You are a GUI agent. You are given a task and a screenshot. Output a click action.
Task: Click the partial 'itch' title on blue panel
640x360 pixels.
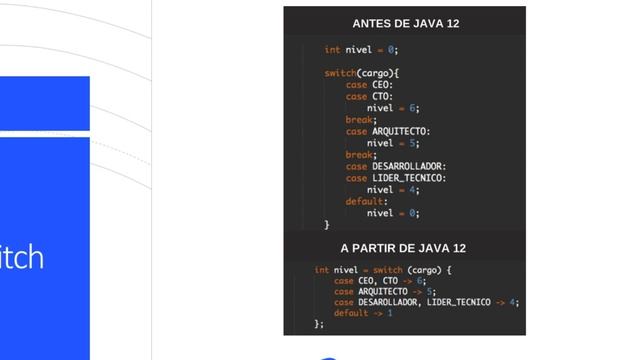click(x=22, y=257)
